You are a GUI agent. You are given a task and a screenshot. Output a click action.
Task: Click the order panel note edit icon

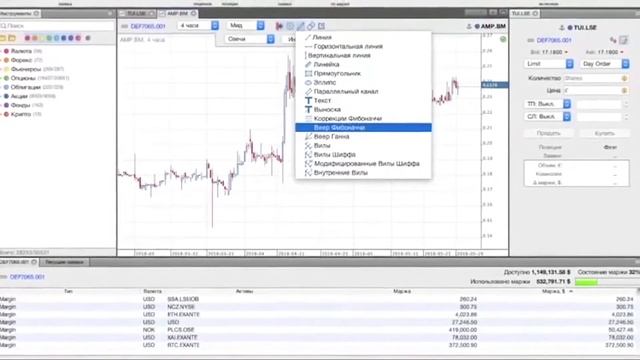[623, 40]
